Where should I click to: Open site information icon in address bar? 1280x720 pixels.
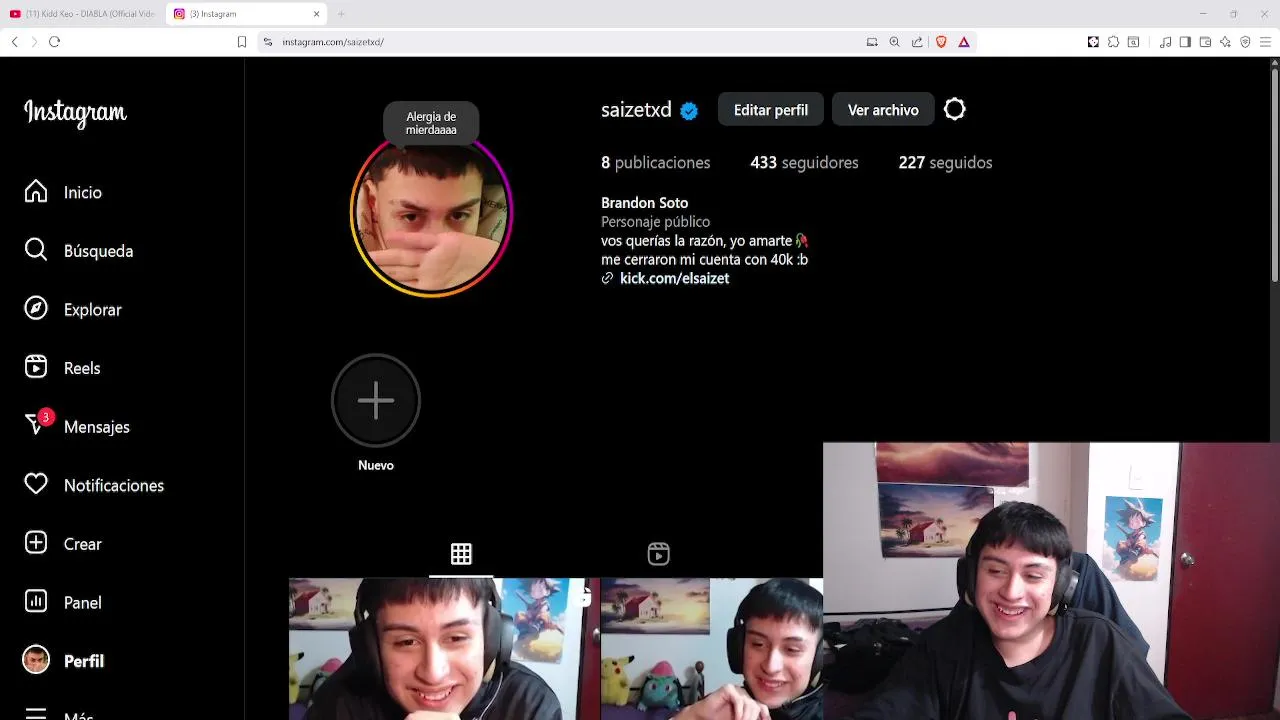(268, 42)
